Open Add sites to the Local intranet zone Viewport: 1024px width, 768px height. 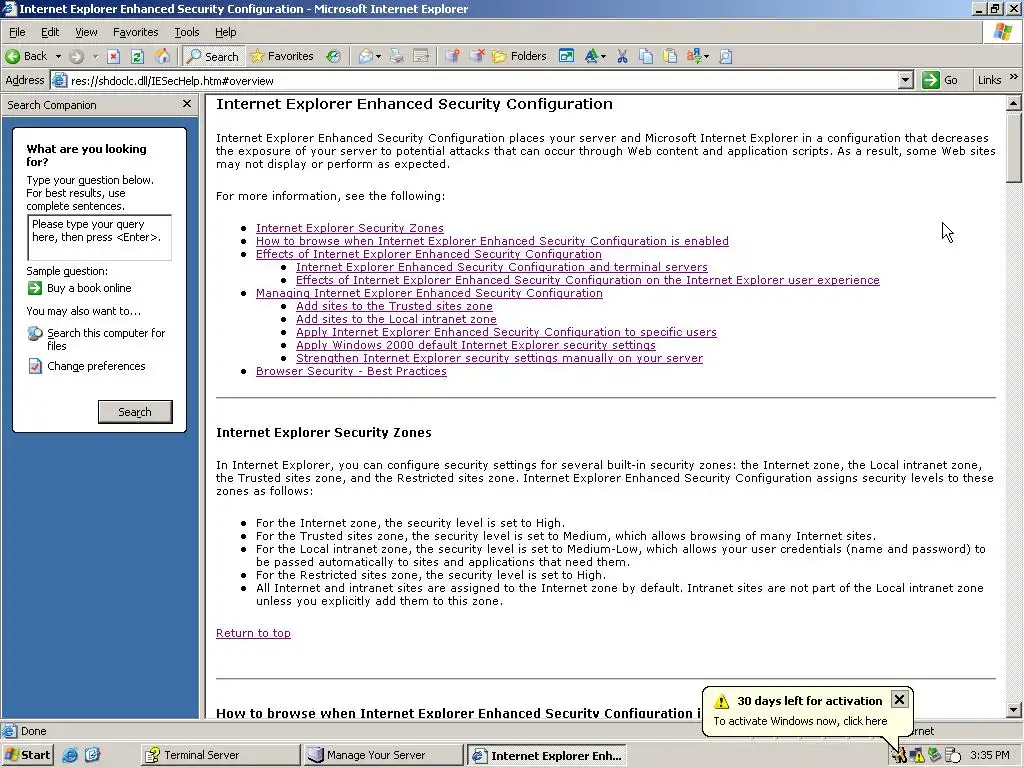(396, 319)
